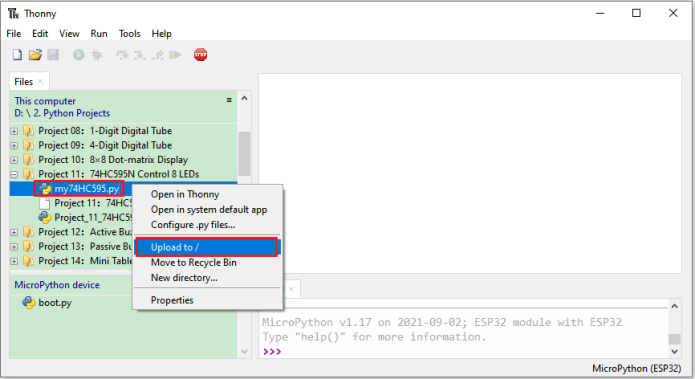Expand Project 14: Mini Table folder

pos(14,261)
